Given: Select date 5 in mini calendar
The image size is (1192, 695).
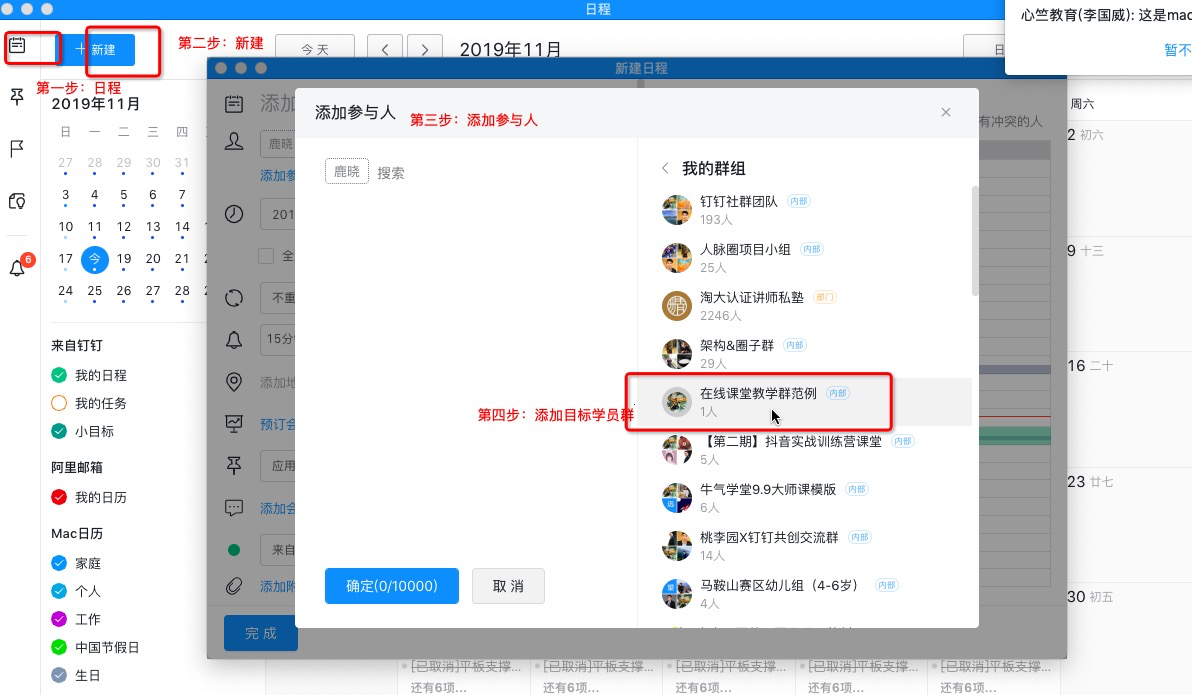Looking at the screenshot, I should pyautogui.click(x=124, y=195).
